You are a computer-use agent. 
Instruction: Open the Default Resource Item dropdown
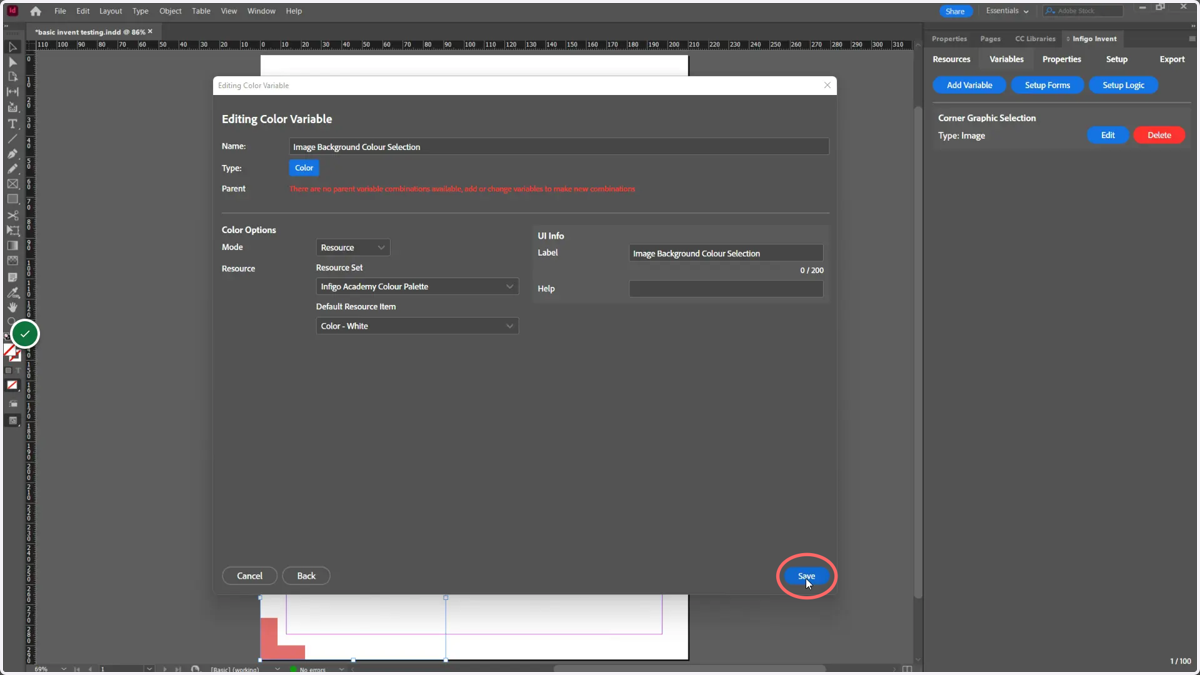tap(417, 326)
